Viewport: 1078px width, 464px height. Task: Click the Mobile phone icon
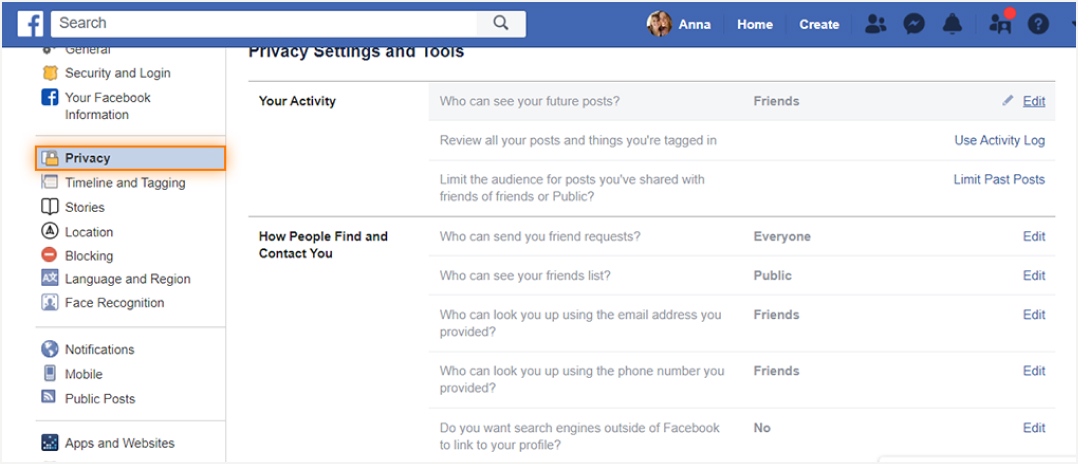pos(50,374)
